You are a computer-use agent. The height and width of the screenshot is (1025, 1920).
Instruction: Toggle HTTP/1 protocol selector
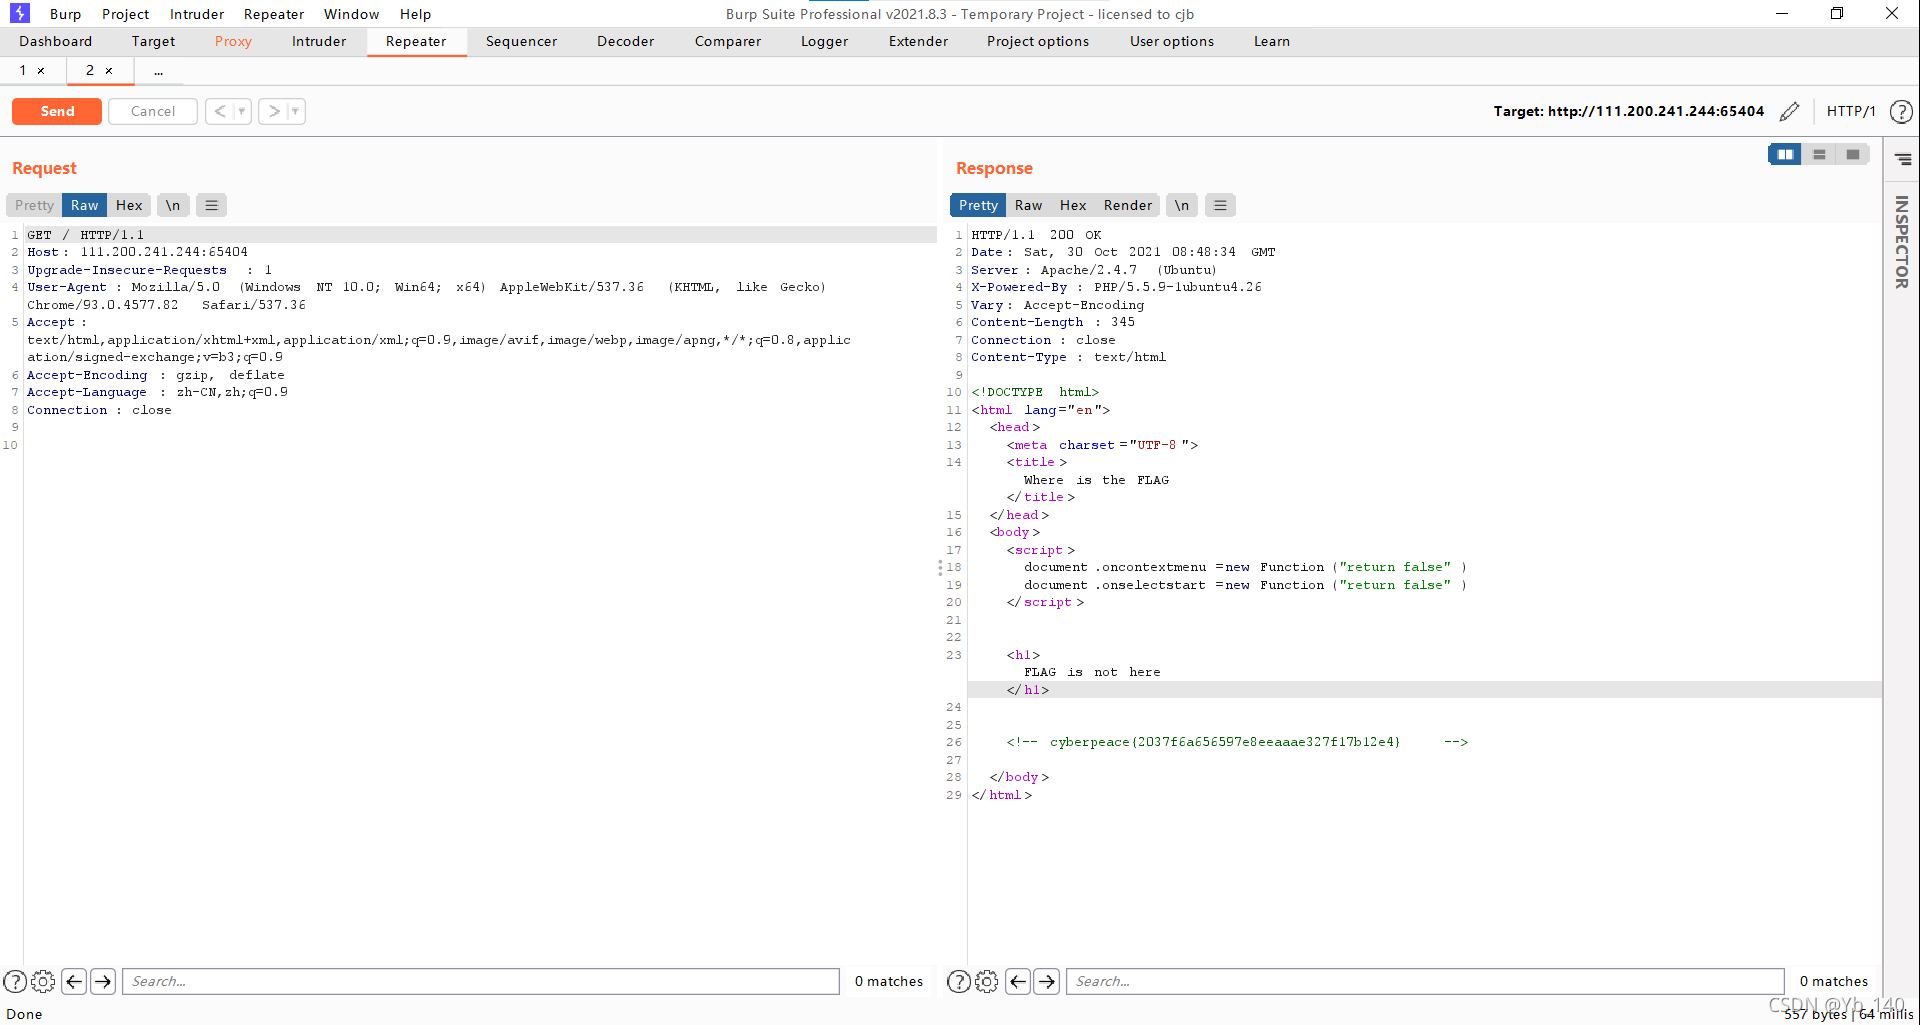click(1851, 111)
